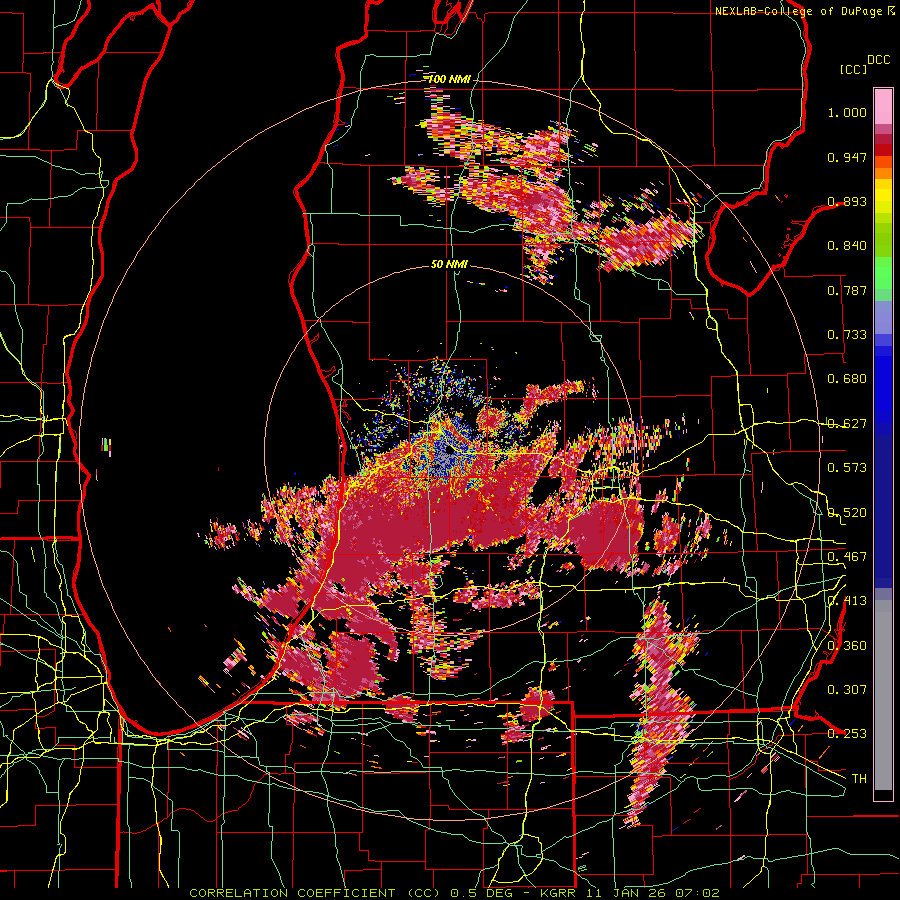
Task: Click the 0.840 color scale value
Action: point(847,246)
